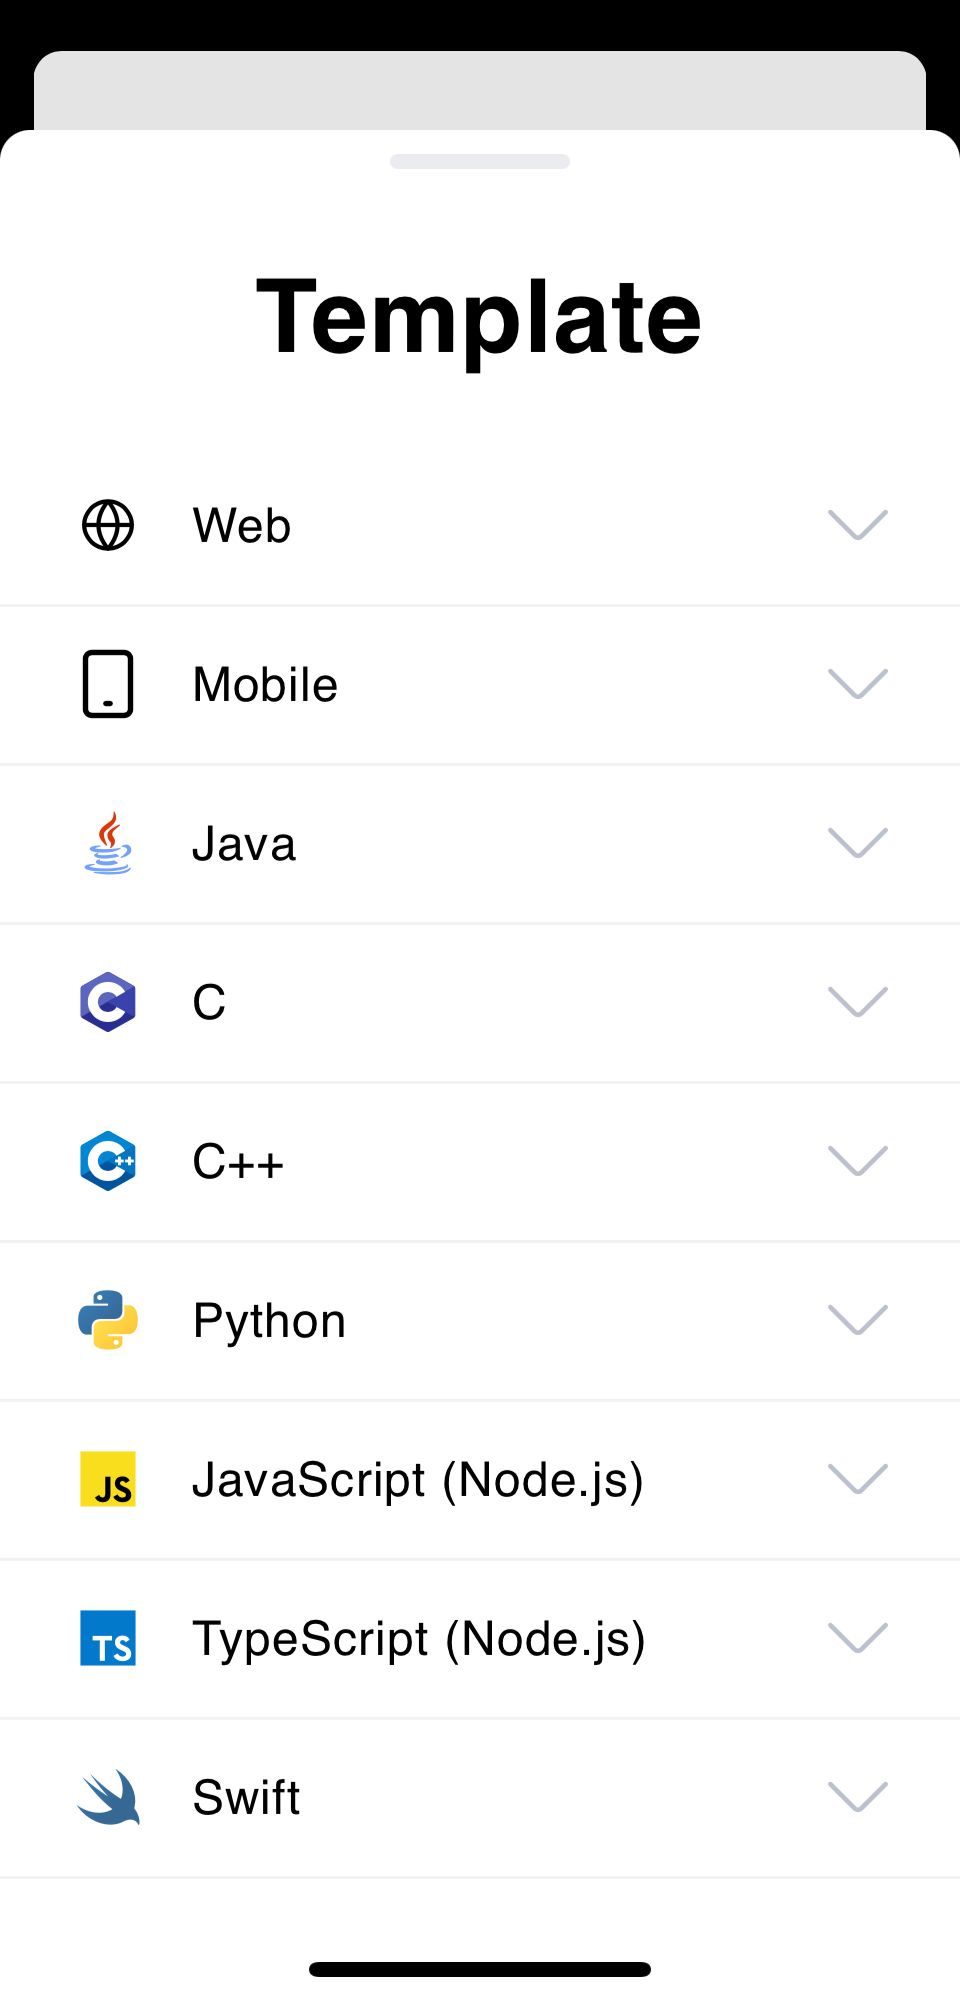Expand the Swift row chevron
Viewport: 960px width, 2001px height.
coord(858,1797)
